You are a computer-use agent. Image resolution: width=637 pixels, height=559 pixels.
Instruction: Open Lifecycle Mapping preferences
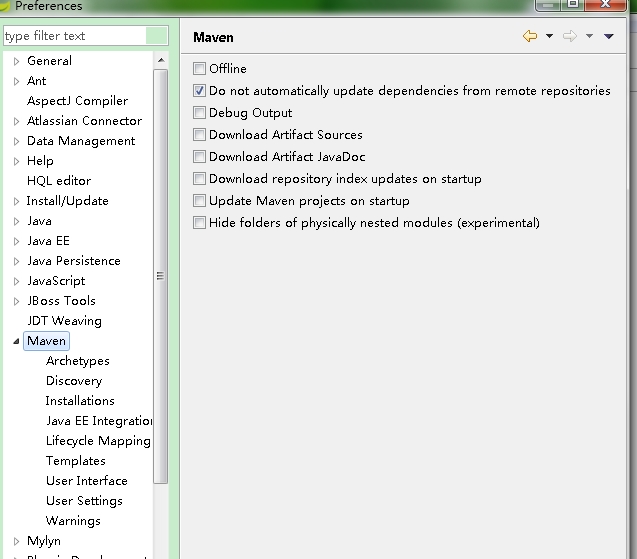pyautogui.click(x=98, y=441)
